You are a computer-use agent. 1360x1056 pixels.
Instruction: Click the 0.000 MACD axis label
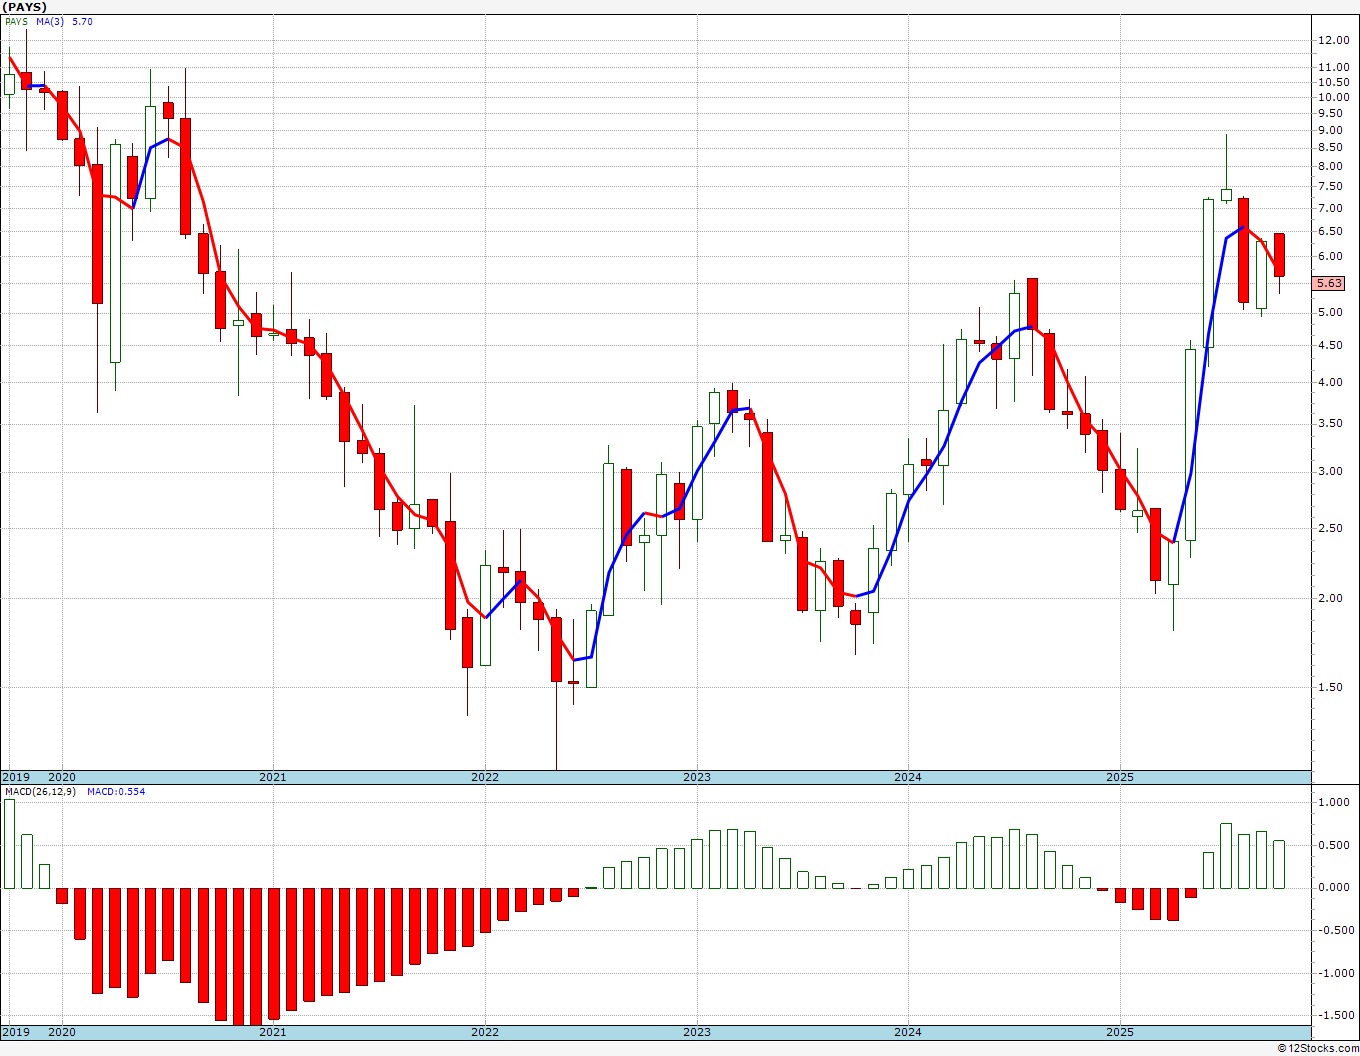[1334, 887]
